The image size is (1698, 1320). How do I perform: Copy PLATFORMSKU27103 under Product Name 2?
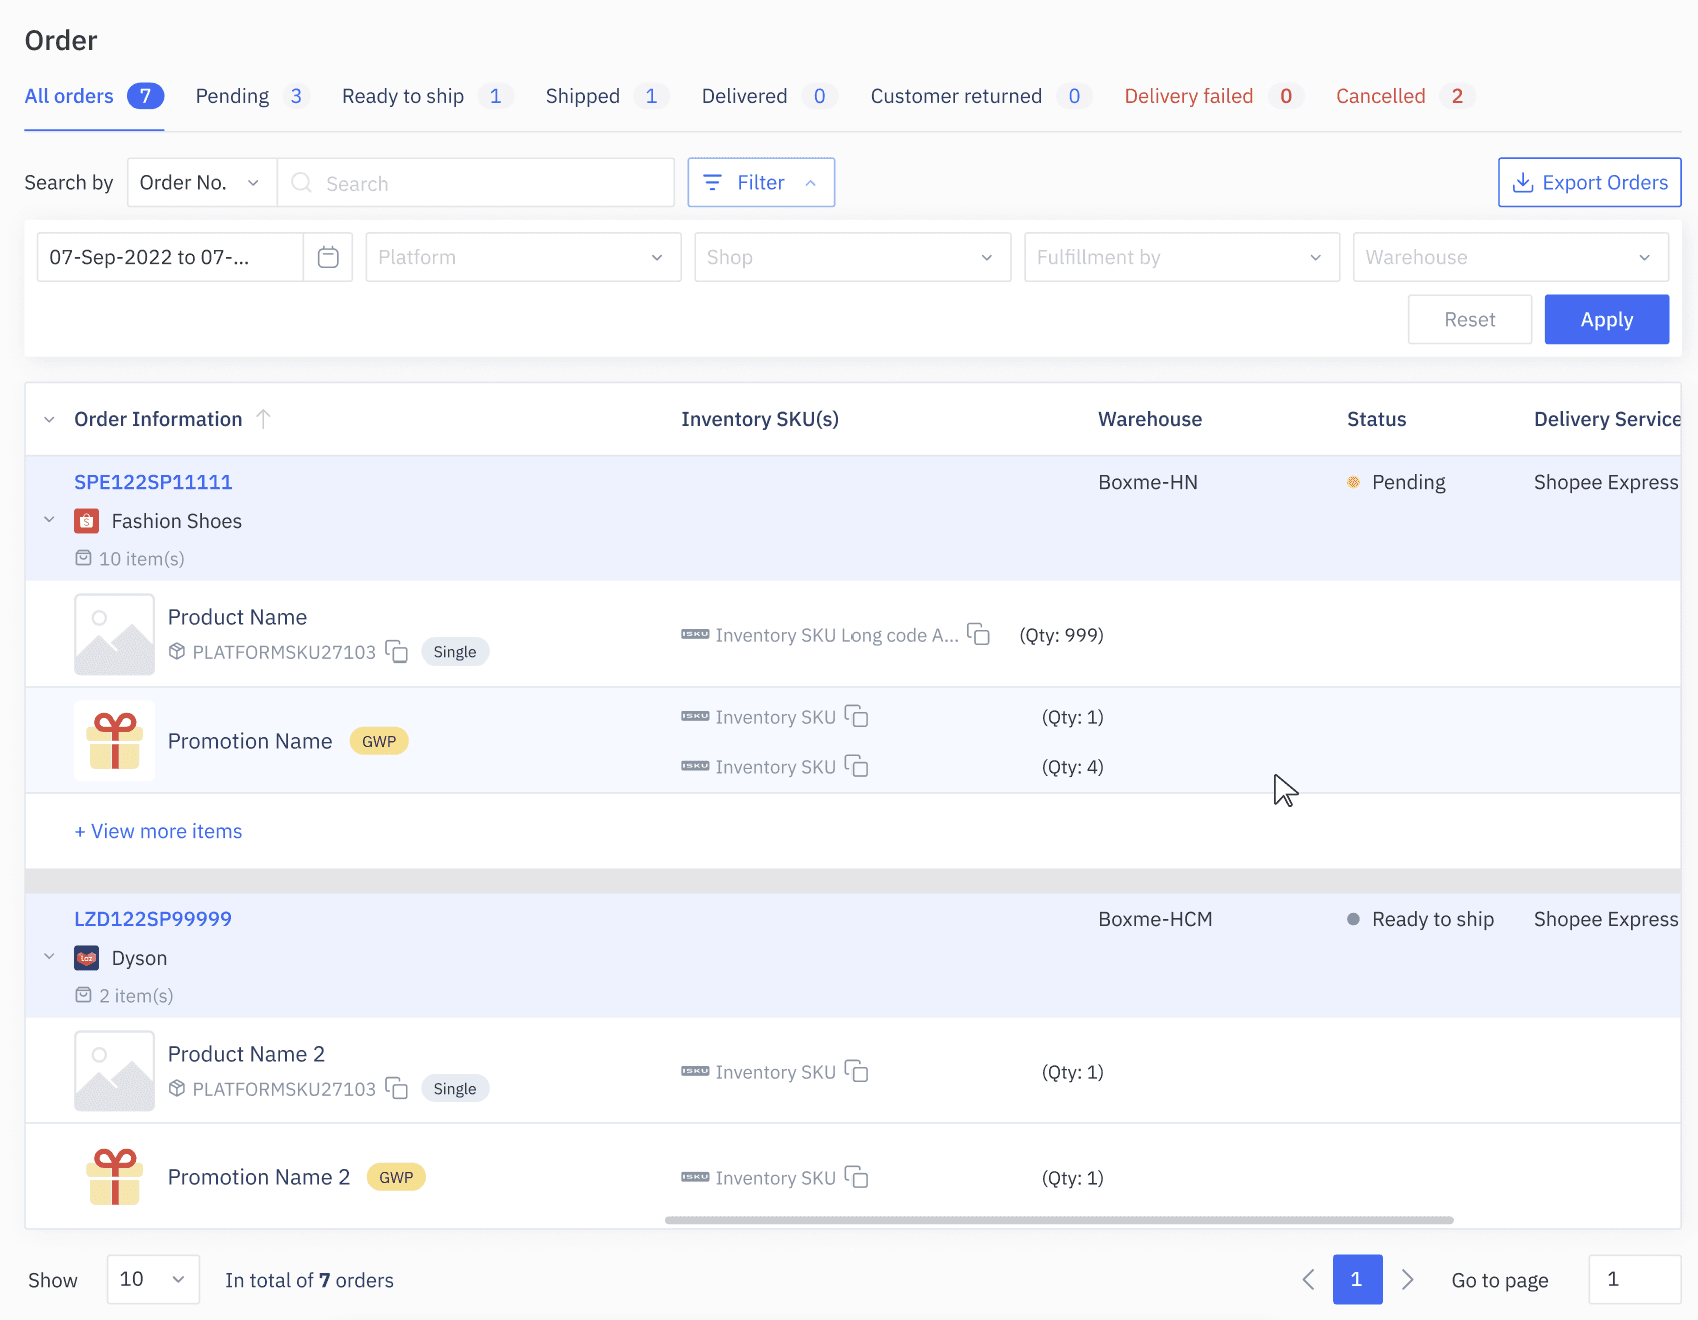coord(397,1088)
